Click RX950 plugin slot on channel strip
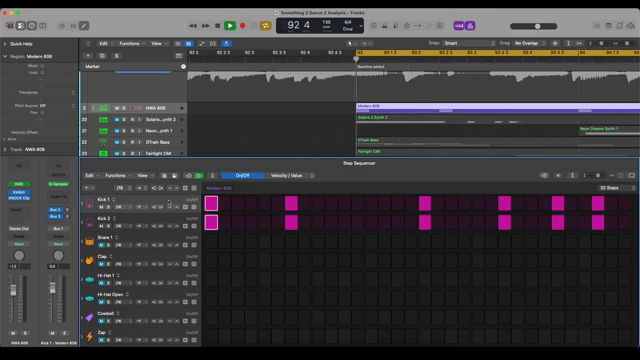 tap(19, 192)
